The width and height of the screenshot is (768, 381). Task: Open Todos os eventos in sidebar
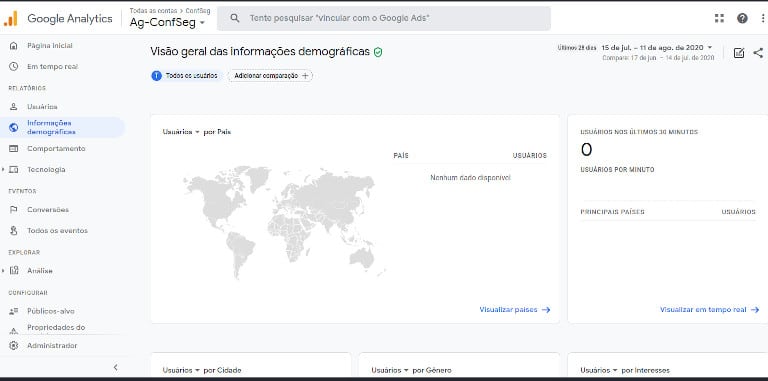[57, 230]
